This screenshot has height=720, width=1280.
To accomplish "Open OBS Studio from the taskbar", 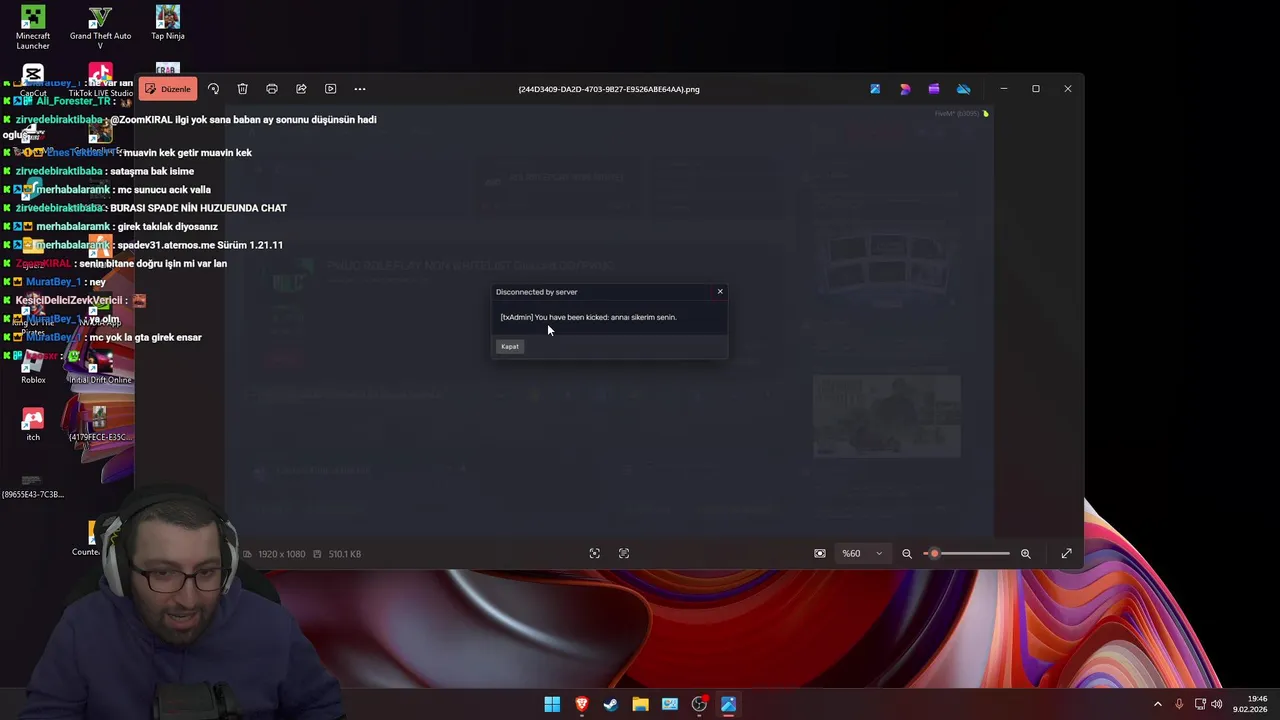I will pos(699,704).
